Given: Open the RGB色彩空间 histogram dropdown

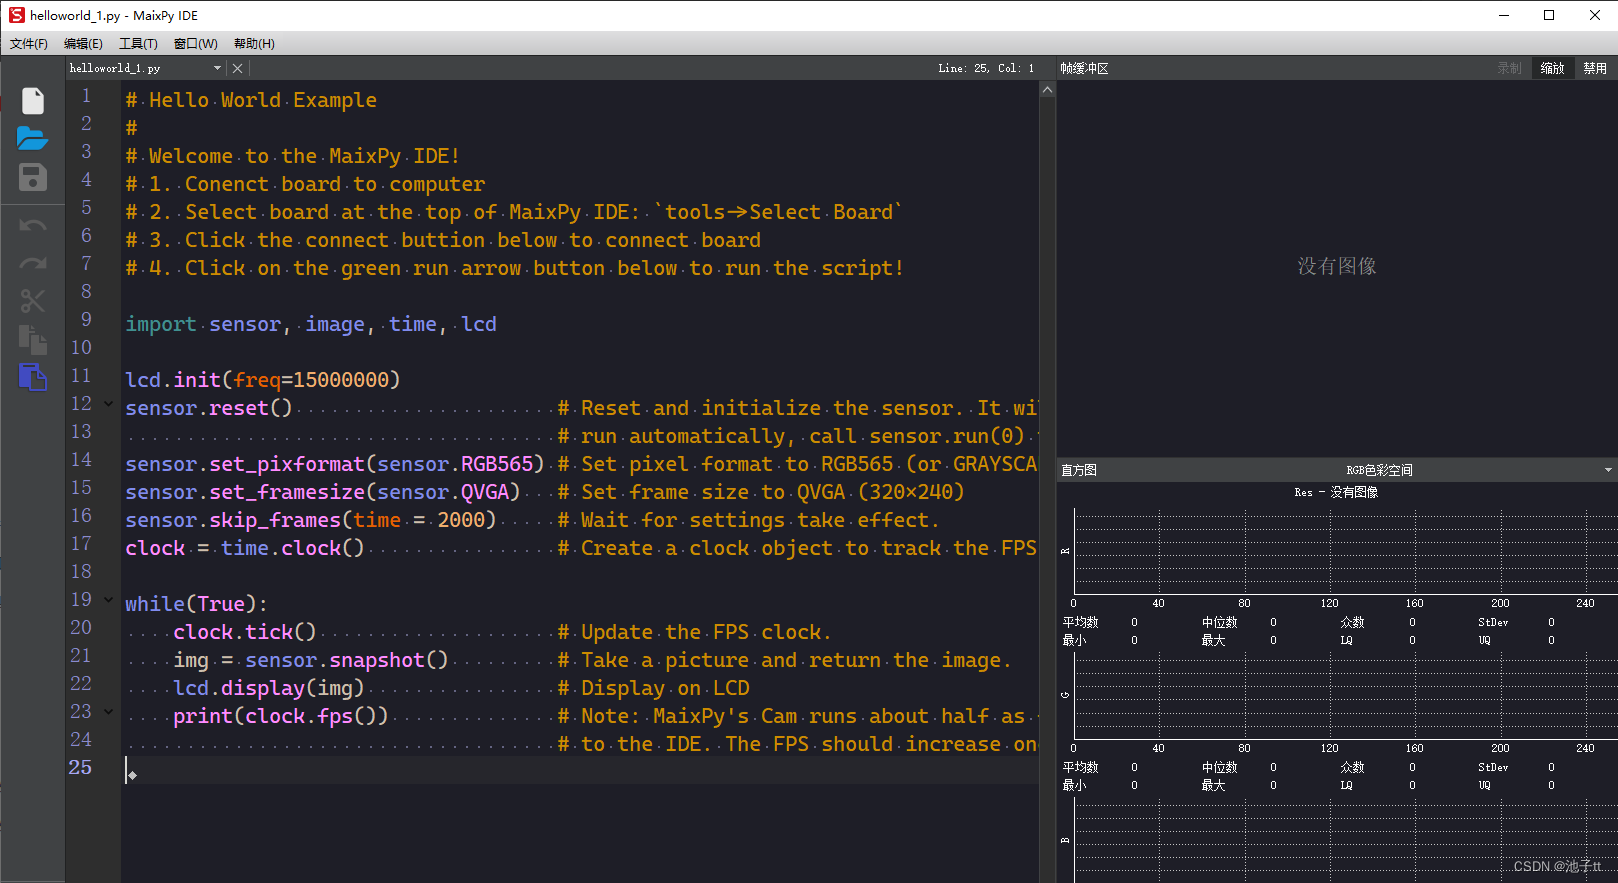Looking at the screenshot, I should click(x=1608, y=470).
